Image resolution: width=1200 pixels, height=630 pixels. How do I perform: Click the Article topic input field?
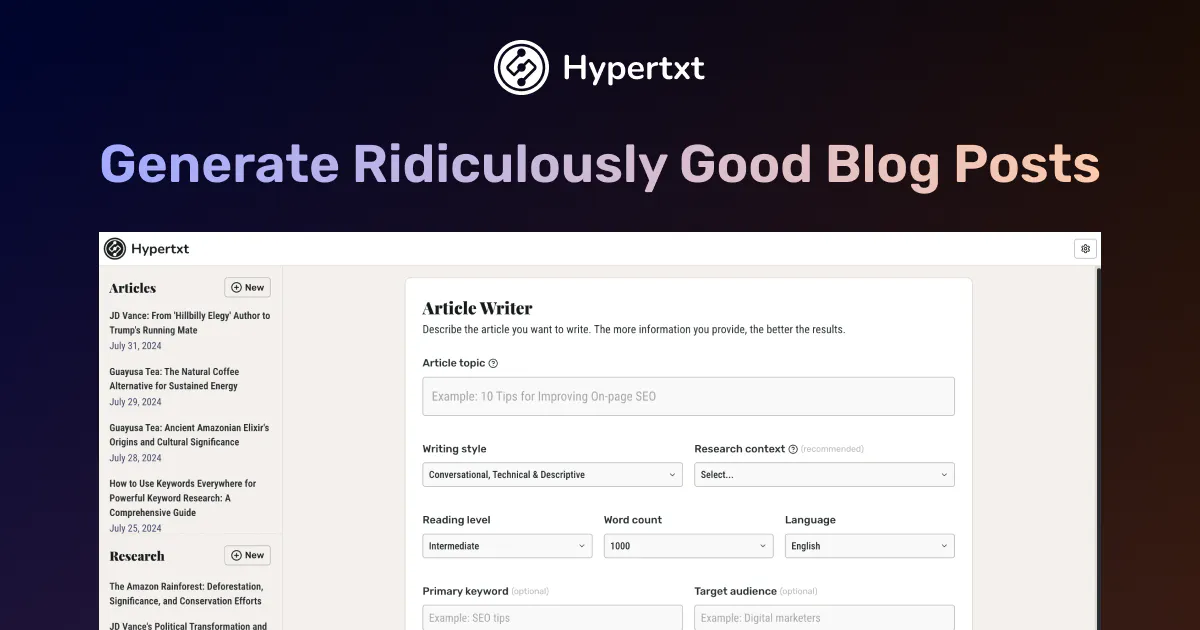click(x=688, y=396)
